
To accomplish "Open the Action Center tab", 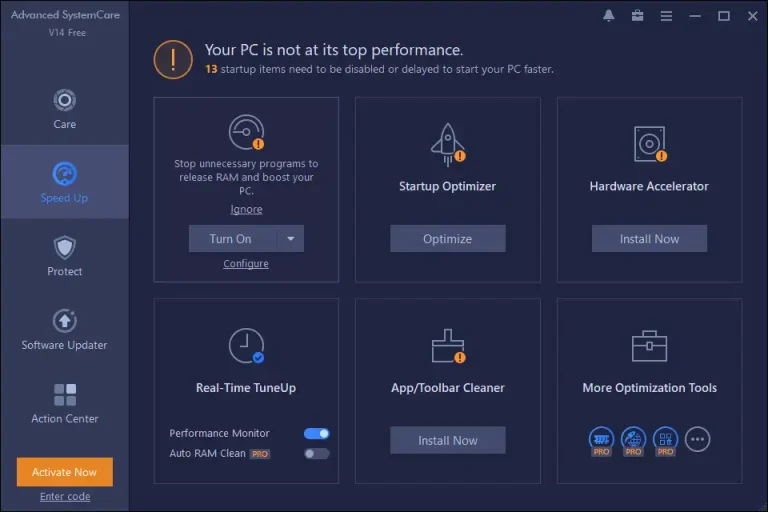I will coord(65,403).
